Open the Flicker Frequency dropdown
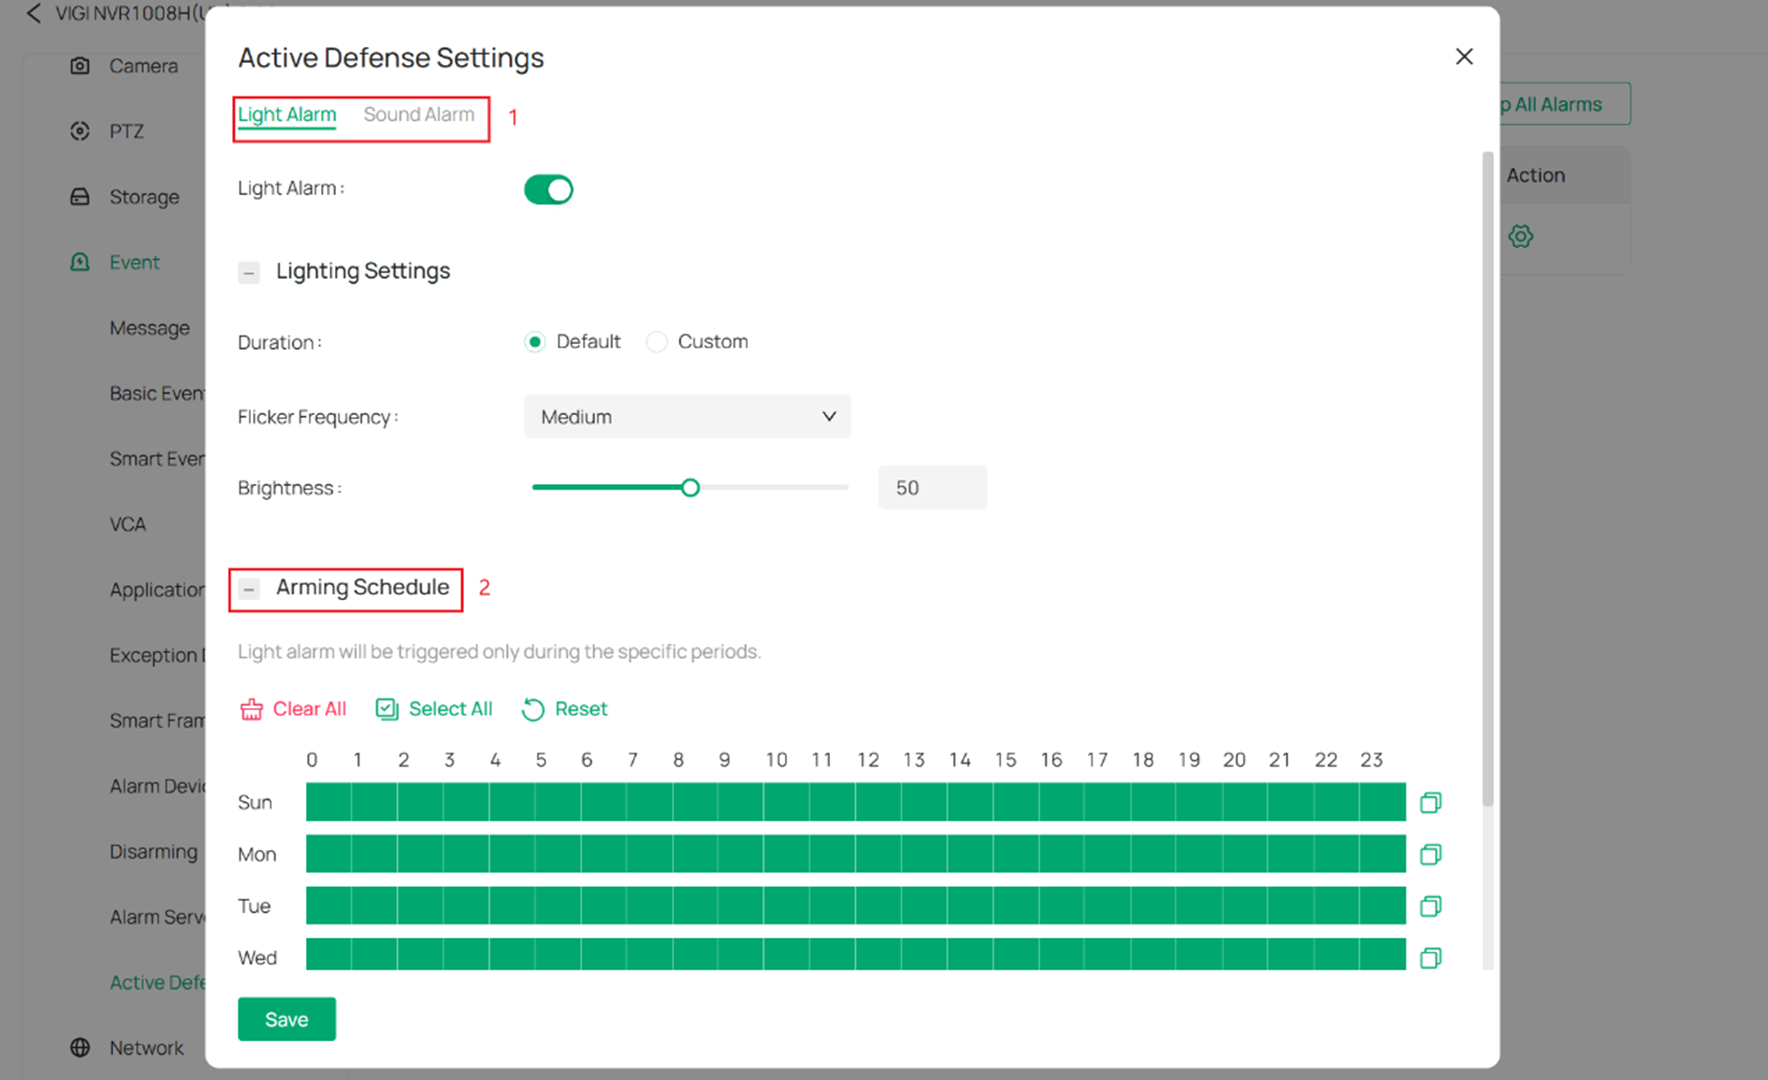Screen dimensions: 1768x1080 687,416
